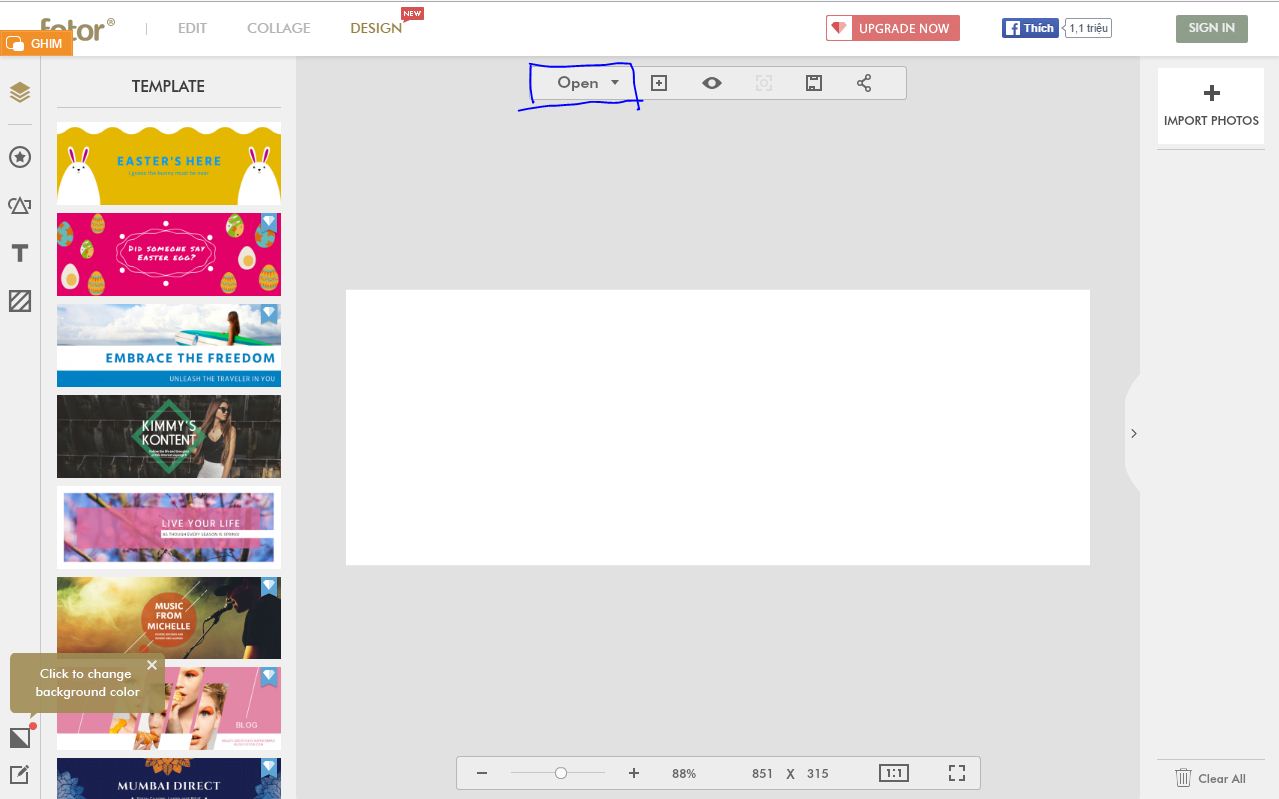Click the 1,1 triệu like counter

(1088, 28)
